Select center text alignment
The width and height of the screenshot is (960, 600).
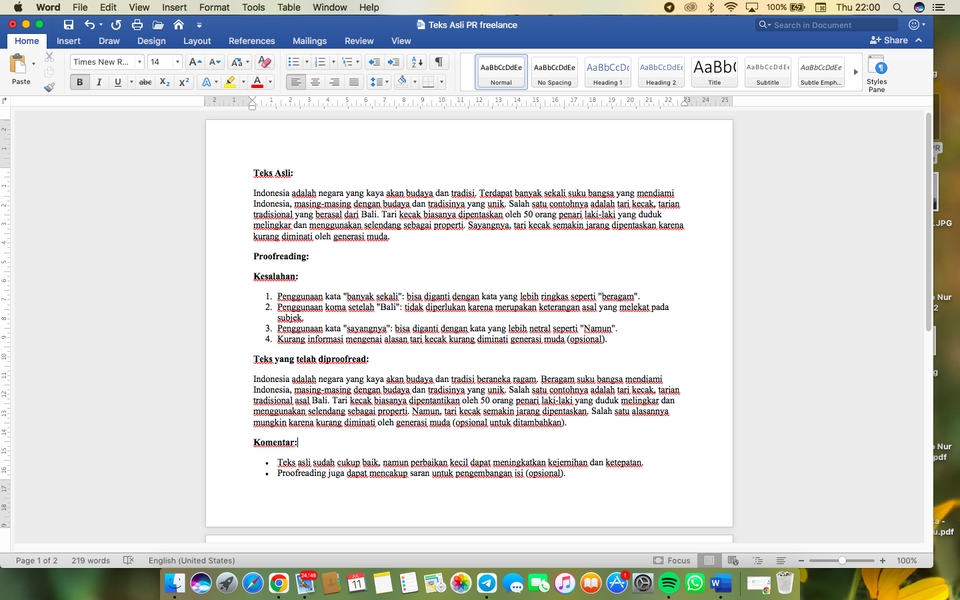(x=315, y=82)
